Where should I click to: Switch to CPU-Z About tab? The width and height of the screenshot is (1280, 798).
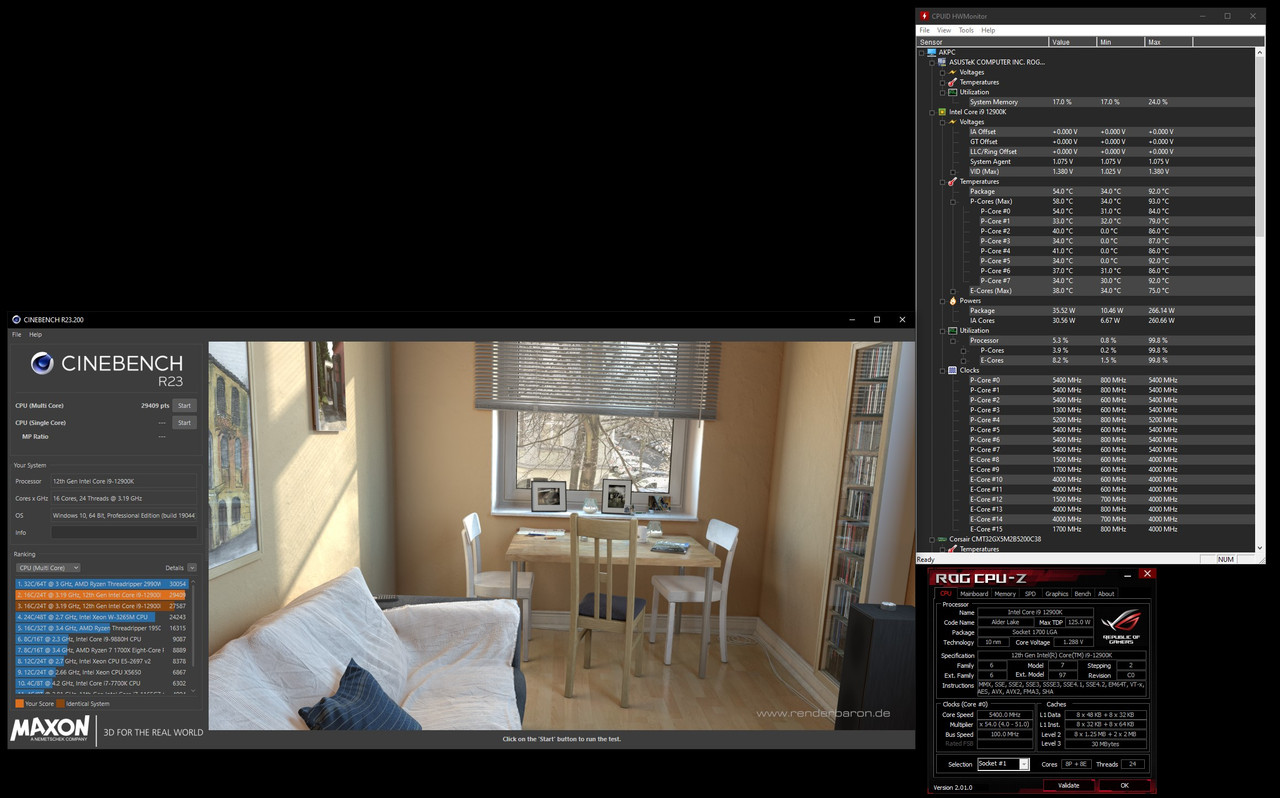click(1106, 594)
